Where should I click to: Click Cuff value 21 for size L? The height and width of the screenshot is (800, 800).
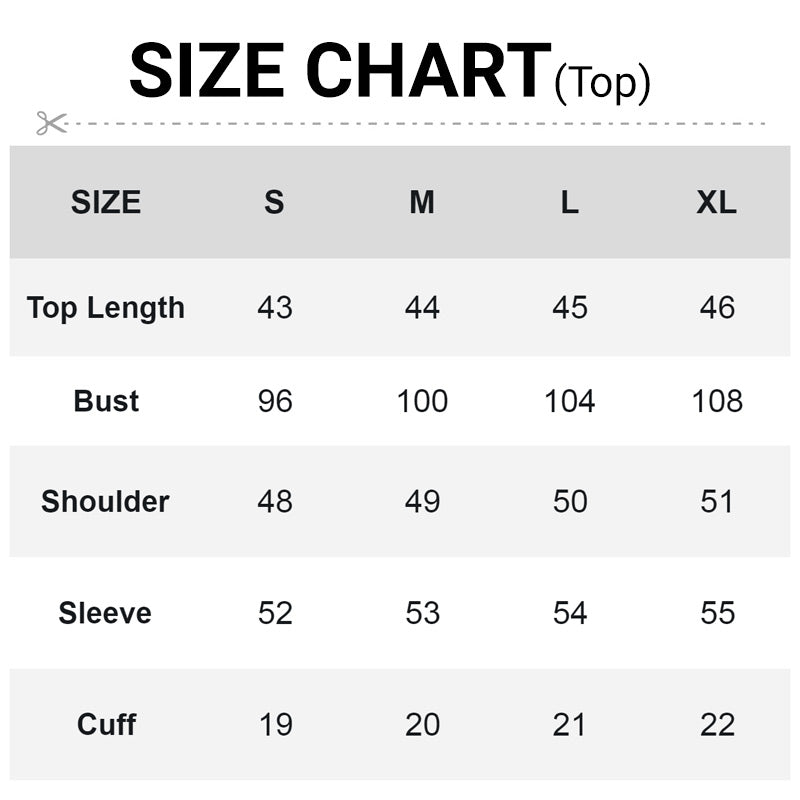click(x=570, y=724)
